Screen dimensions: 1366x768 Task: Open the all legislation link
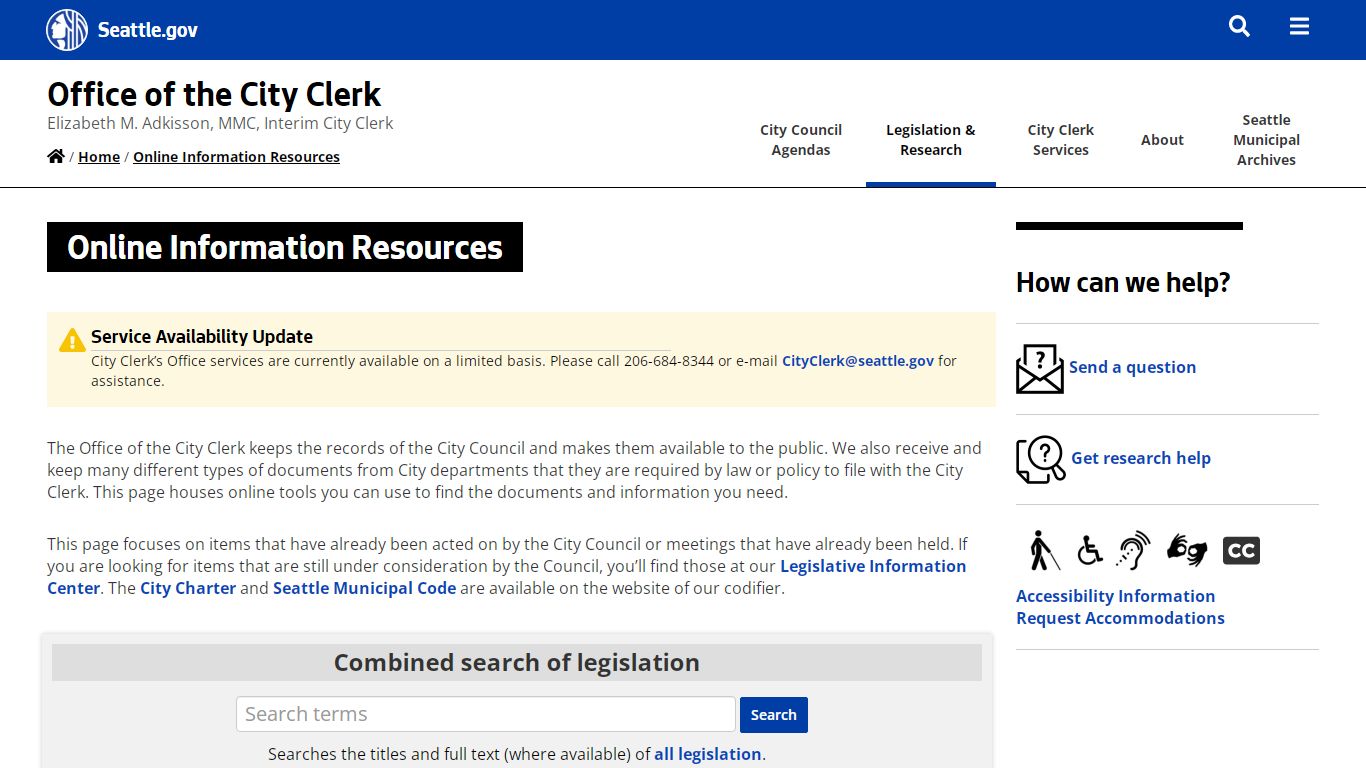click(x=708, y=754)
